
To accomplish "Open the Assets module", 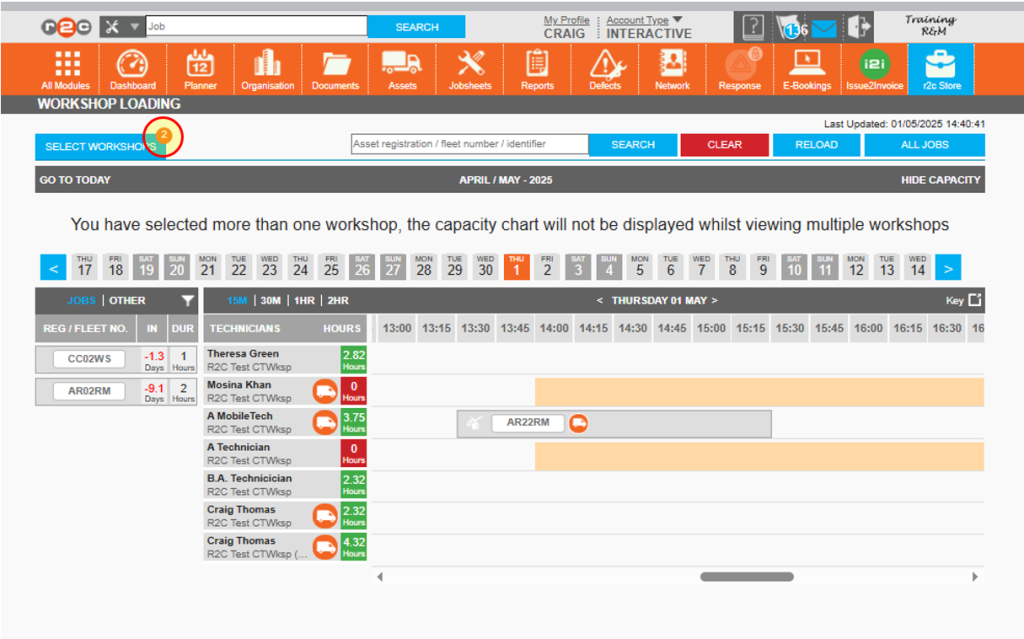I will tap(402, 69).
